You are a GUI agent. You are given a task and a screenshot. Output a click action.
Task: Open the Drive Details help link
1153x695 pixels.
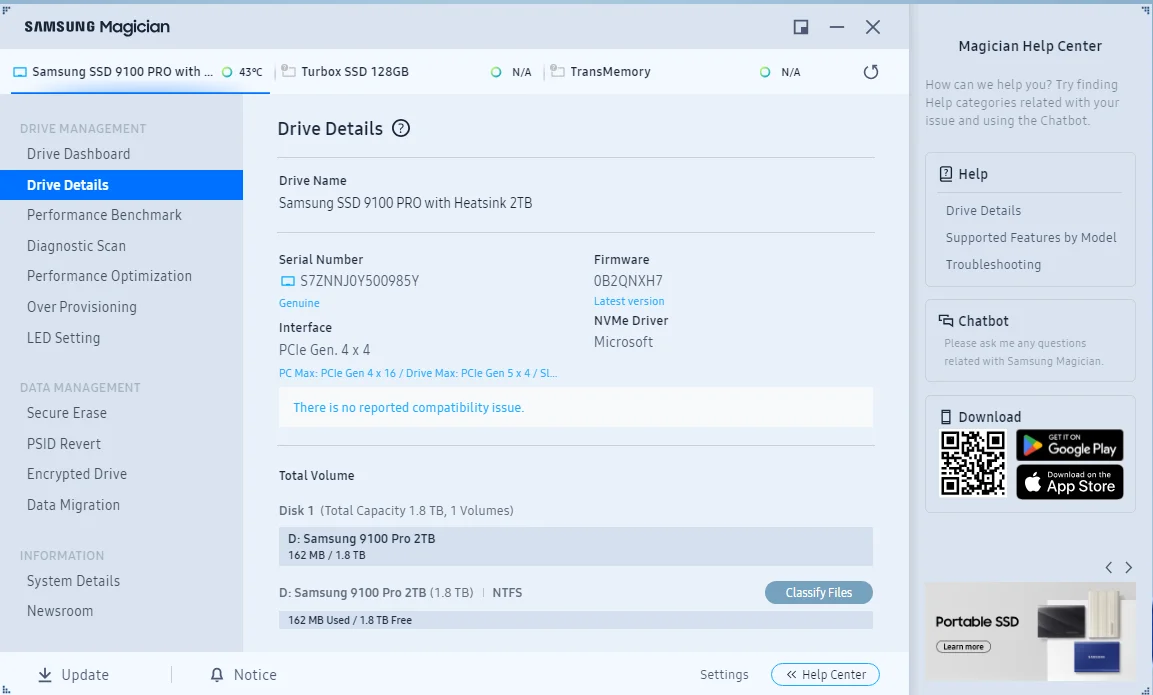[x=983, y=210]
